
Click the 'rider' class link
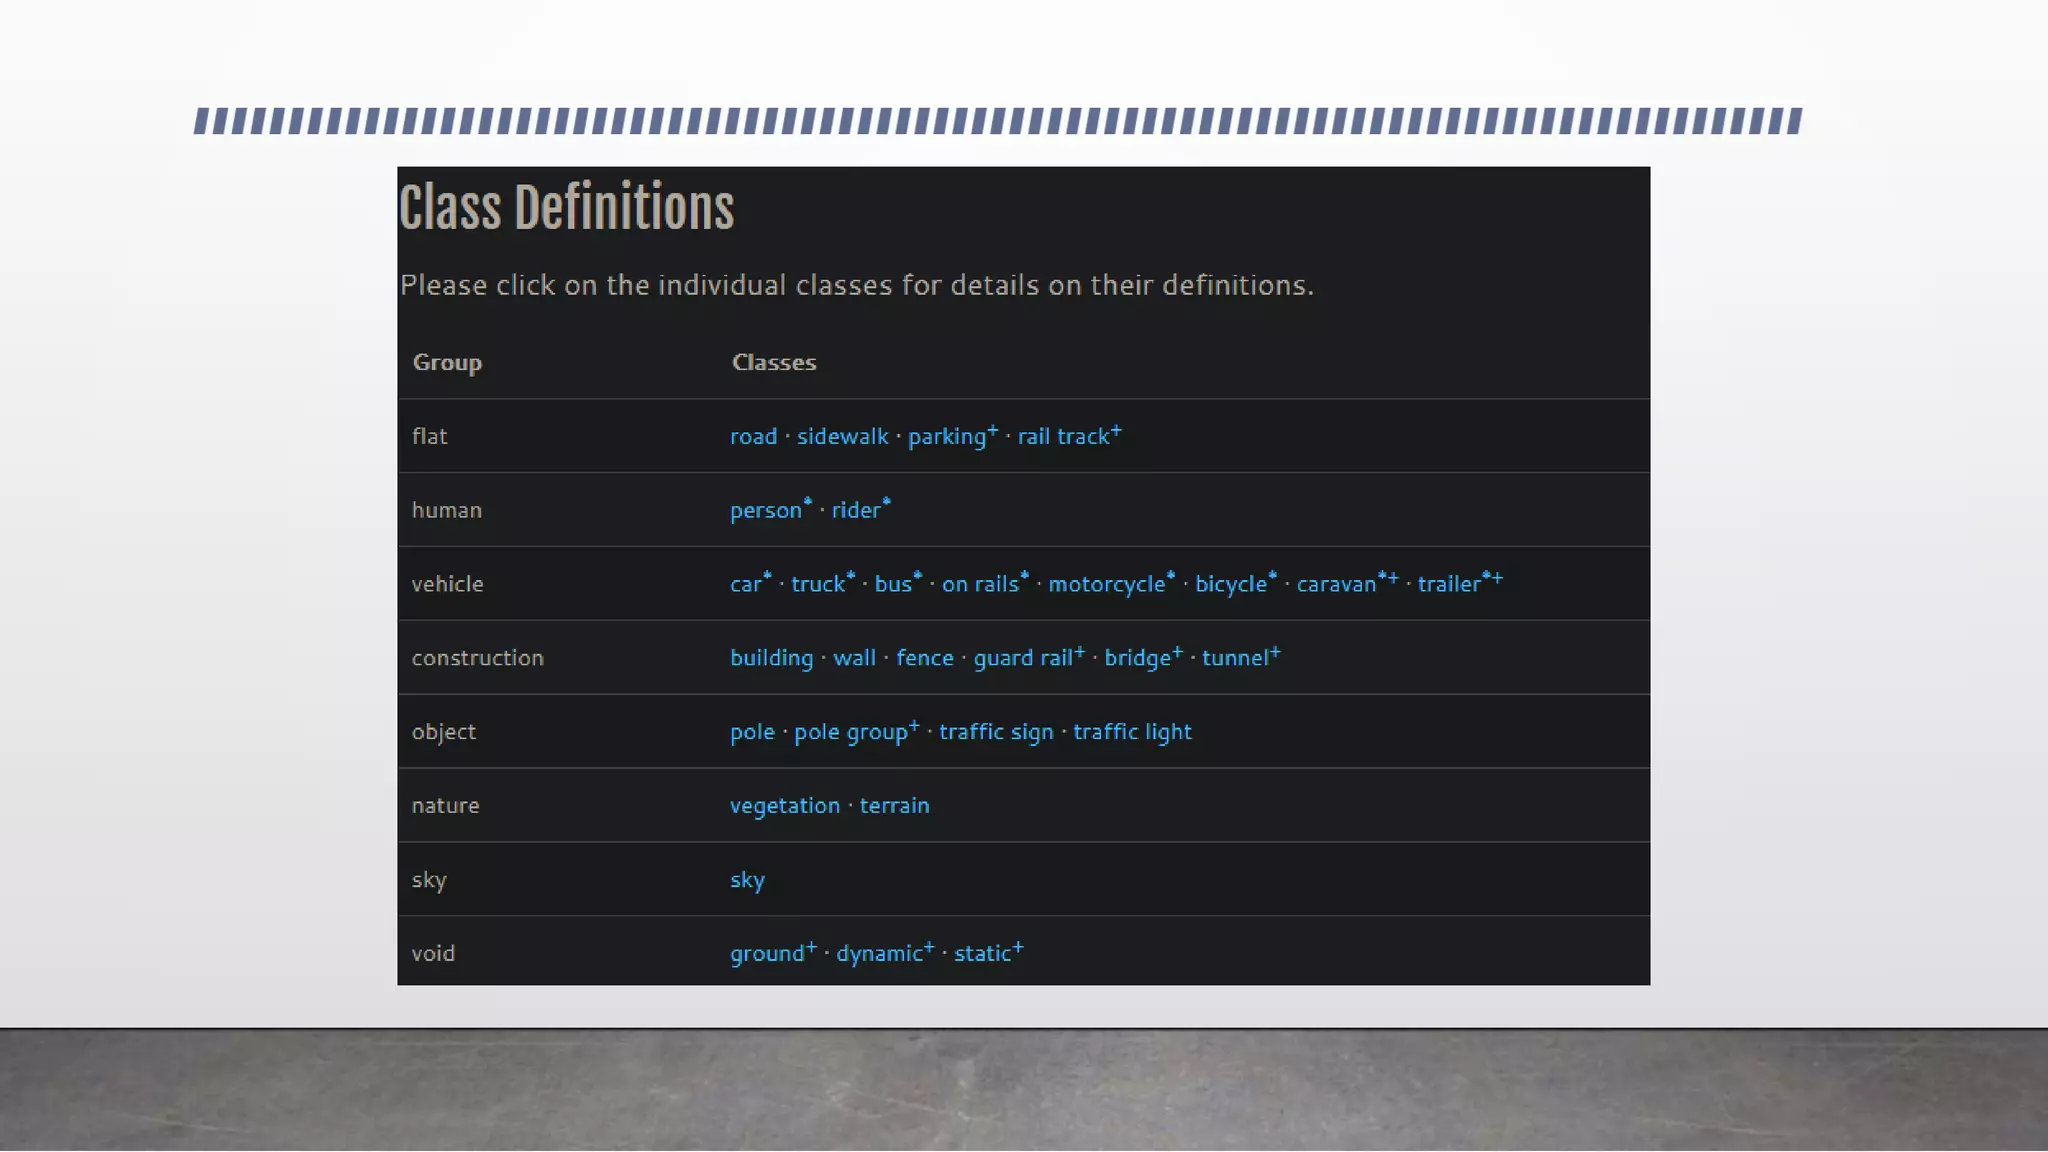tap(856, 511)
